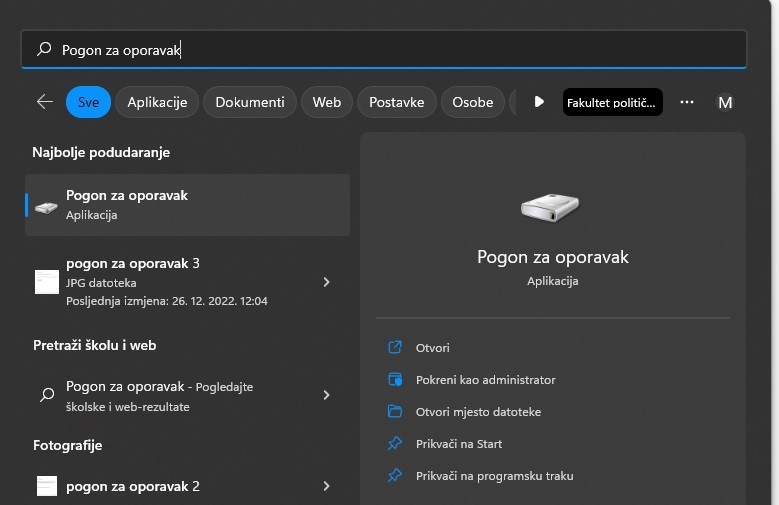Open the pogon za oporavak 3 JPG result
The width and height of the screenshot is (779, 505).
[187, 282]
